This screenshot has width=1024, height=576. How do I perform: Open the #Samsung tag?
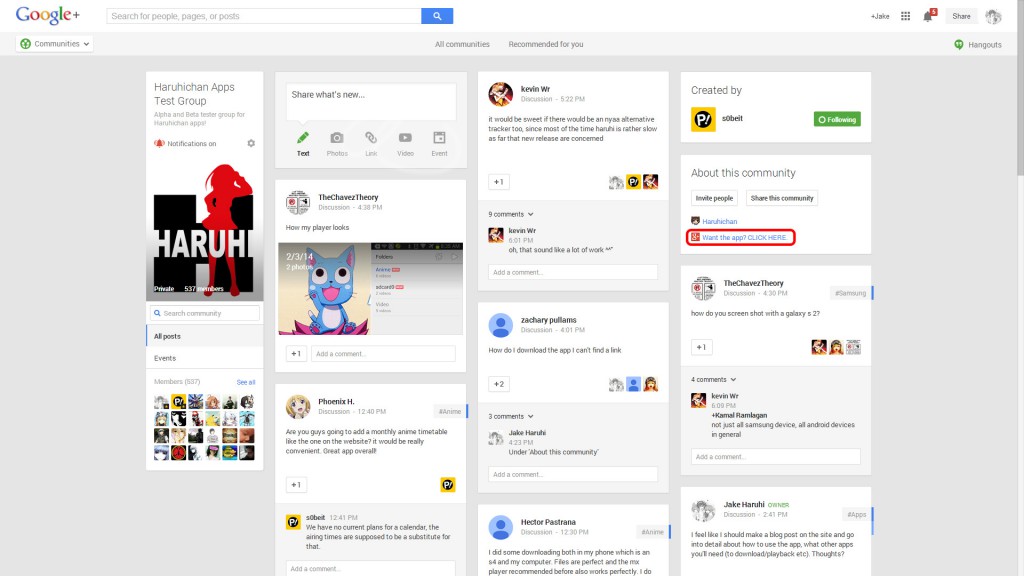(850, 293)
